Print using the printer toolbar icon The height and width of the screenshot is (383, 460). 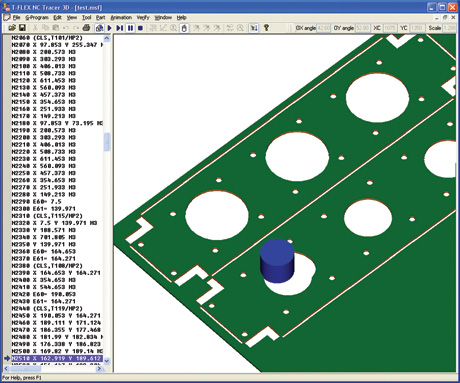[86, 28]
